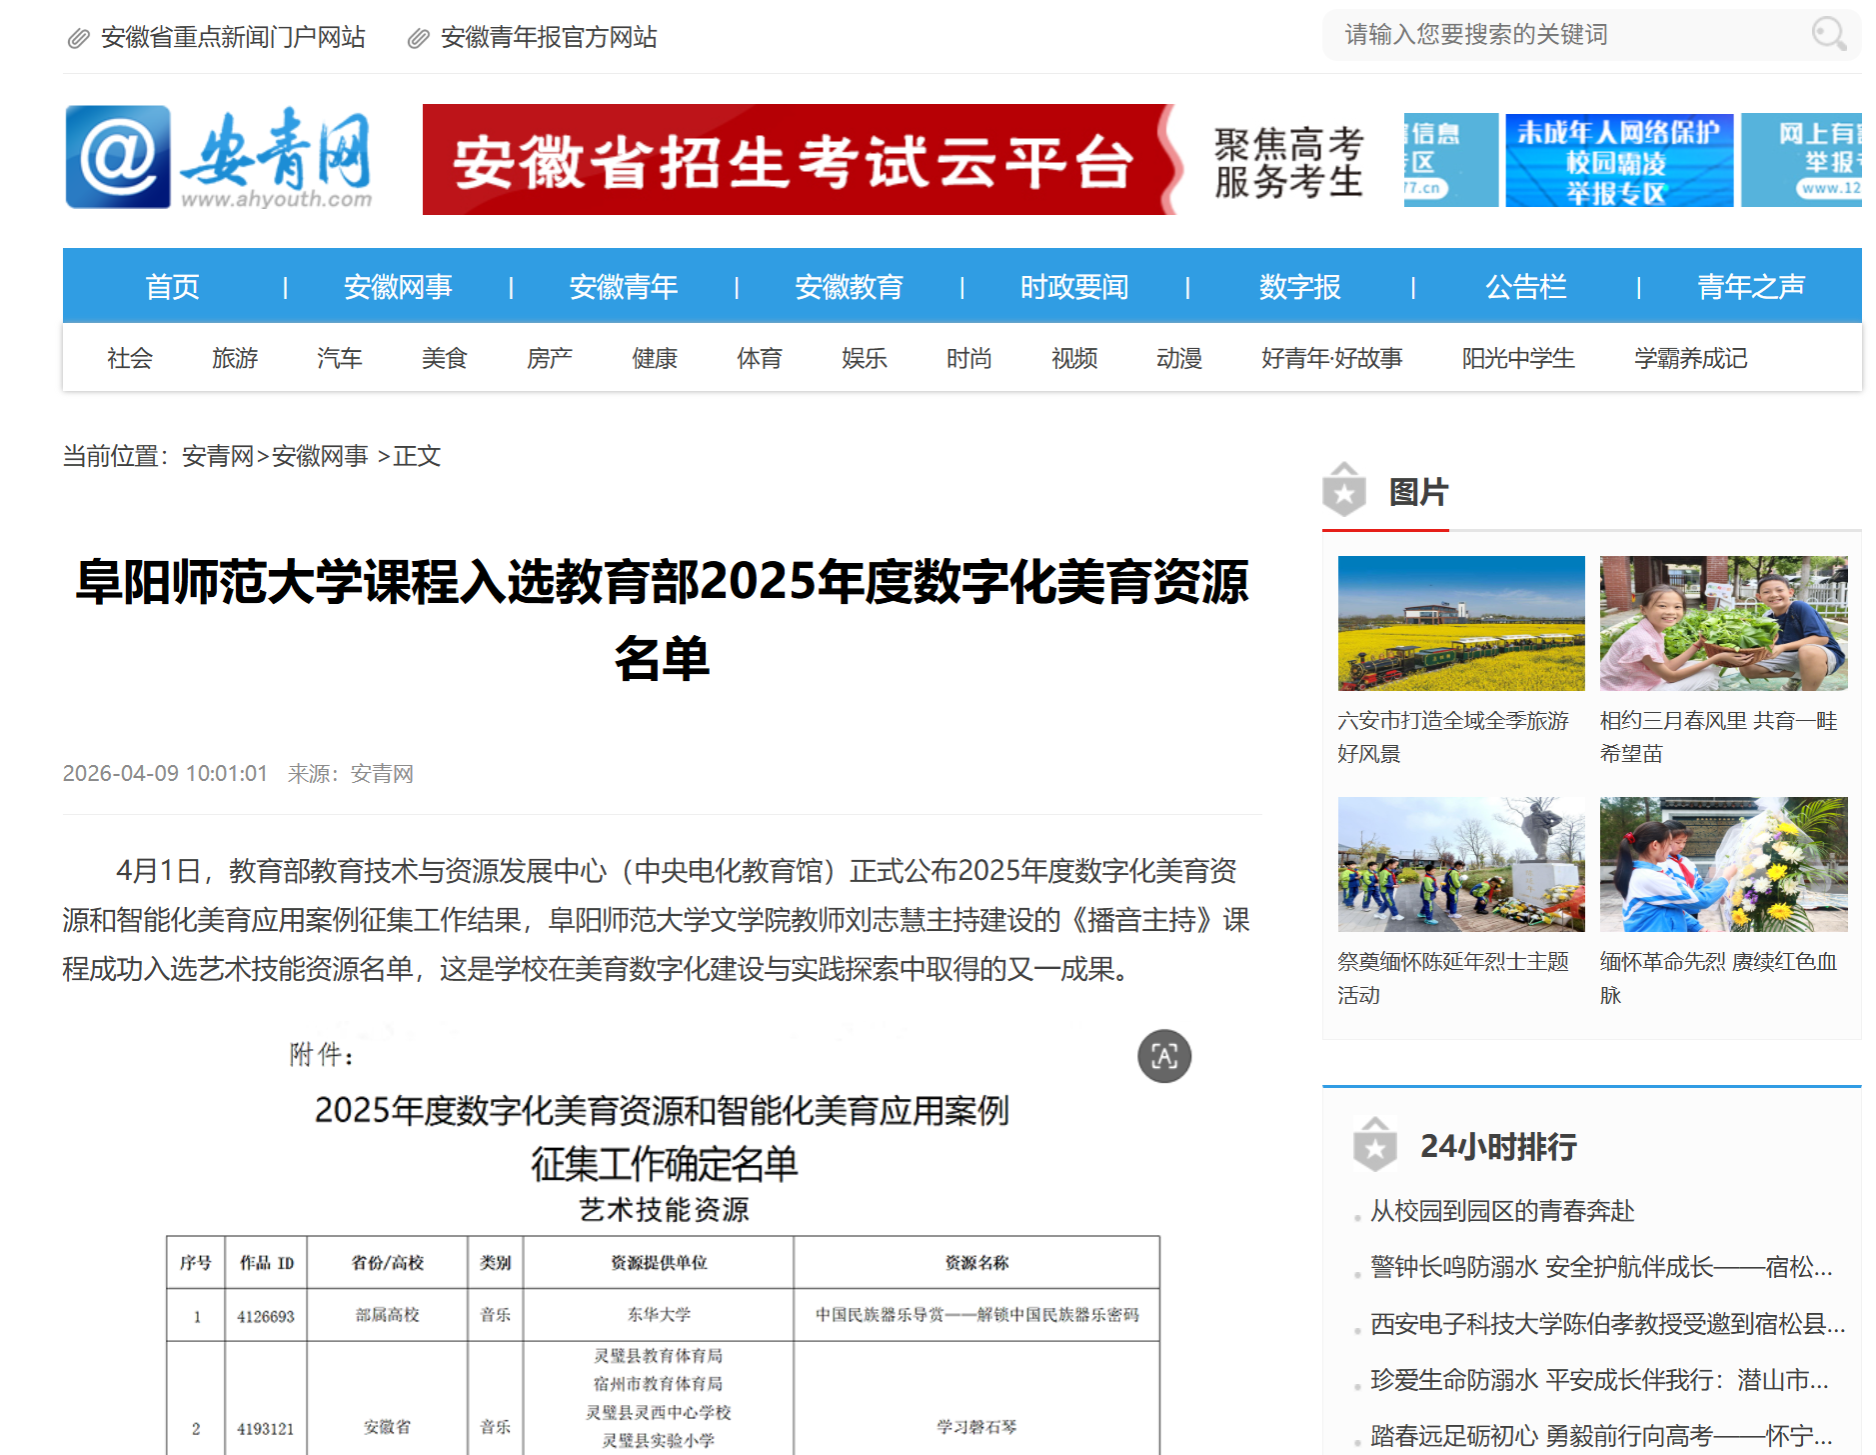Image resolution: width=1876 pixels, height=1455 pixels.
Task: Open the rapeseed field train photo
Action: (x=1461, y=623)
